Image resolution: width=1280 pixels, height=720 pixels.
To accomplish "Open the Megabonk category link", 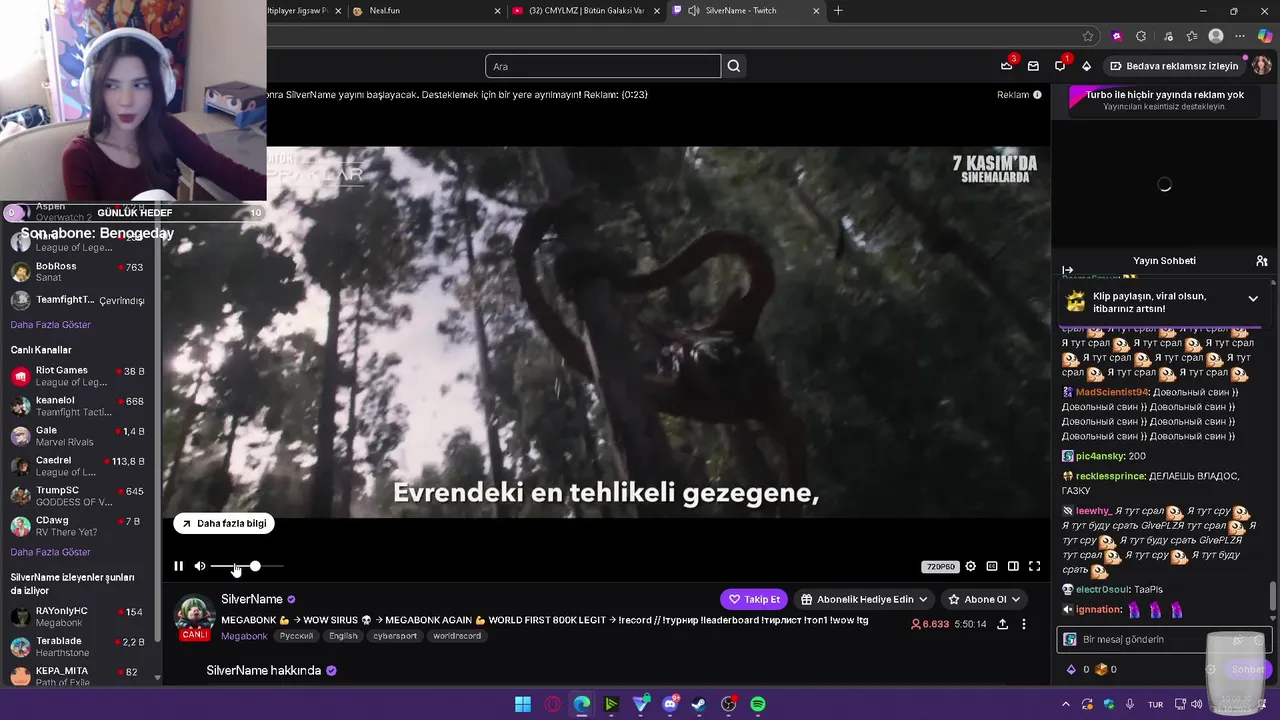I will pyautogui.click(x=244, y=636).
